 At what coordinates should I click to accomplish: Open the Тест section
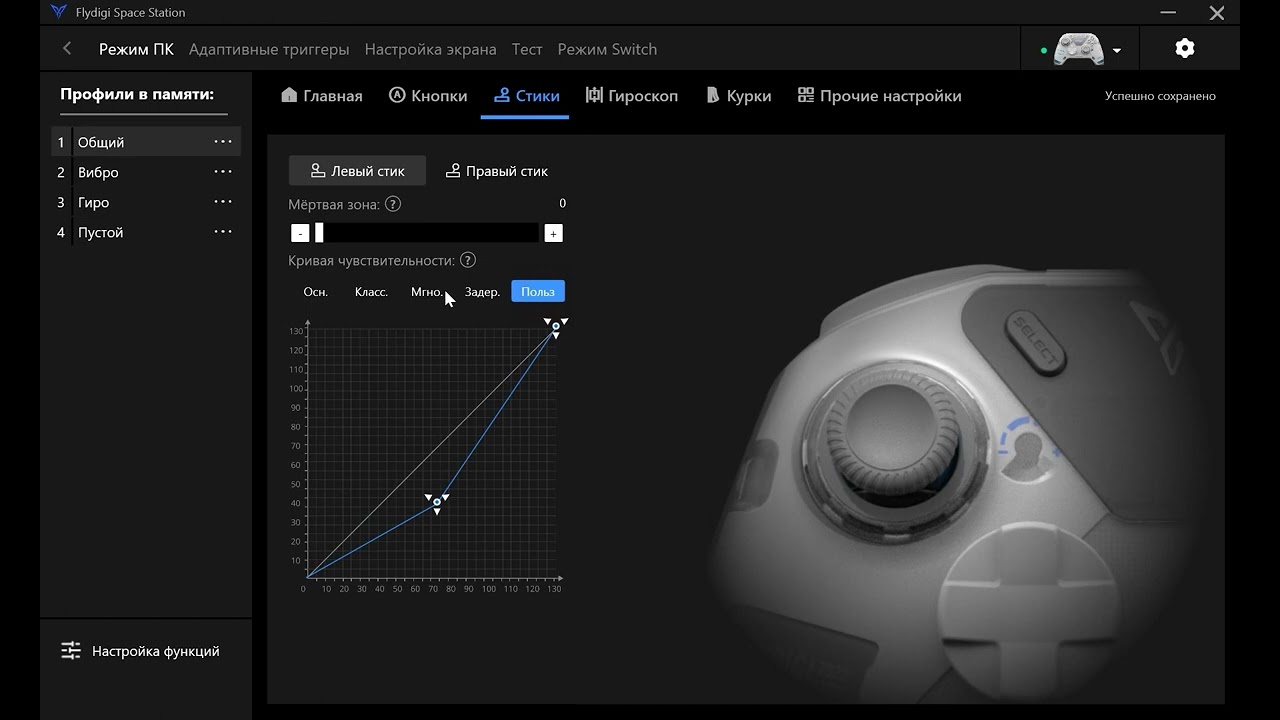tap(527, 49)
